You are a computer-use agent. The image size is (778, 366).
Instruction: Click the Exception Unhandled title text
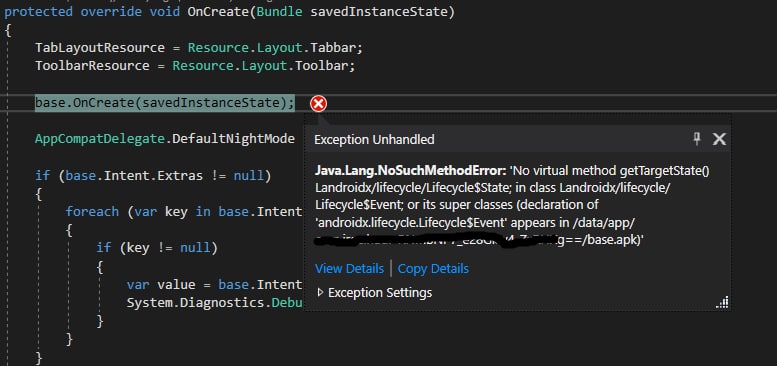tap(374, 139)
